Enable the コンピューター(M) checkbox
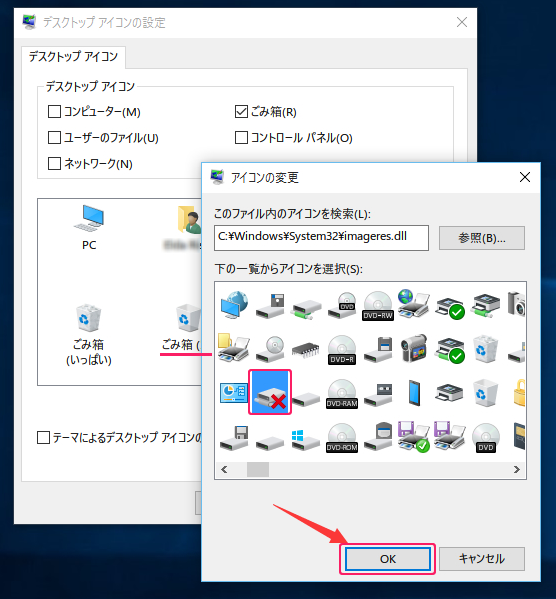 click(94, 112)
